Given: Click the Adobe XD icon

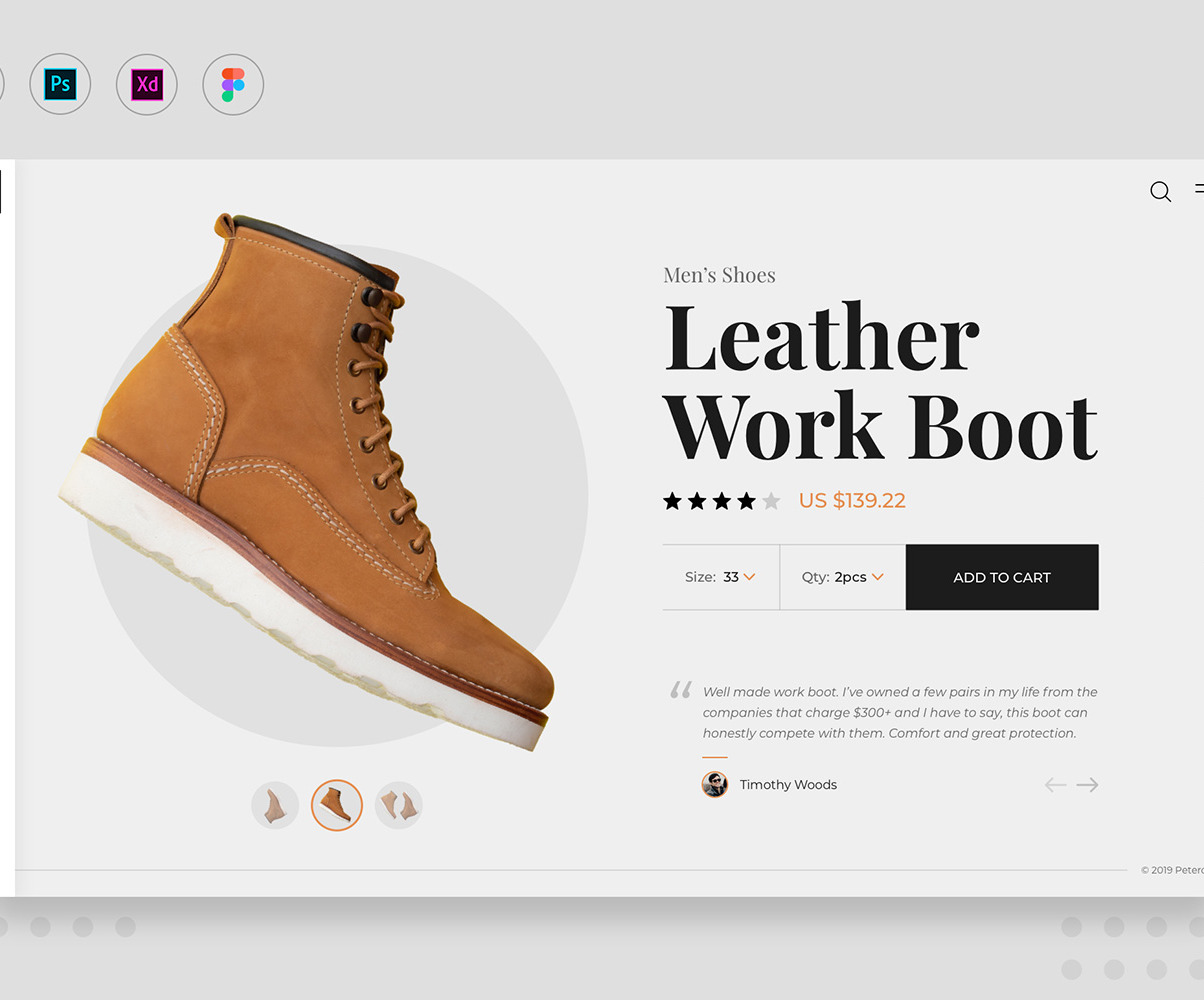Looking at the screenshot, I should click(147, 84).
